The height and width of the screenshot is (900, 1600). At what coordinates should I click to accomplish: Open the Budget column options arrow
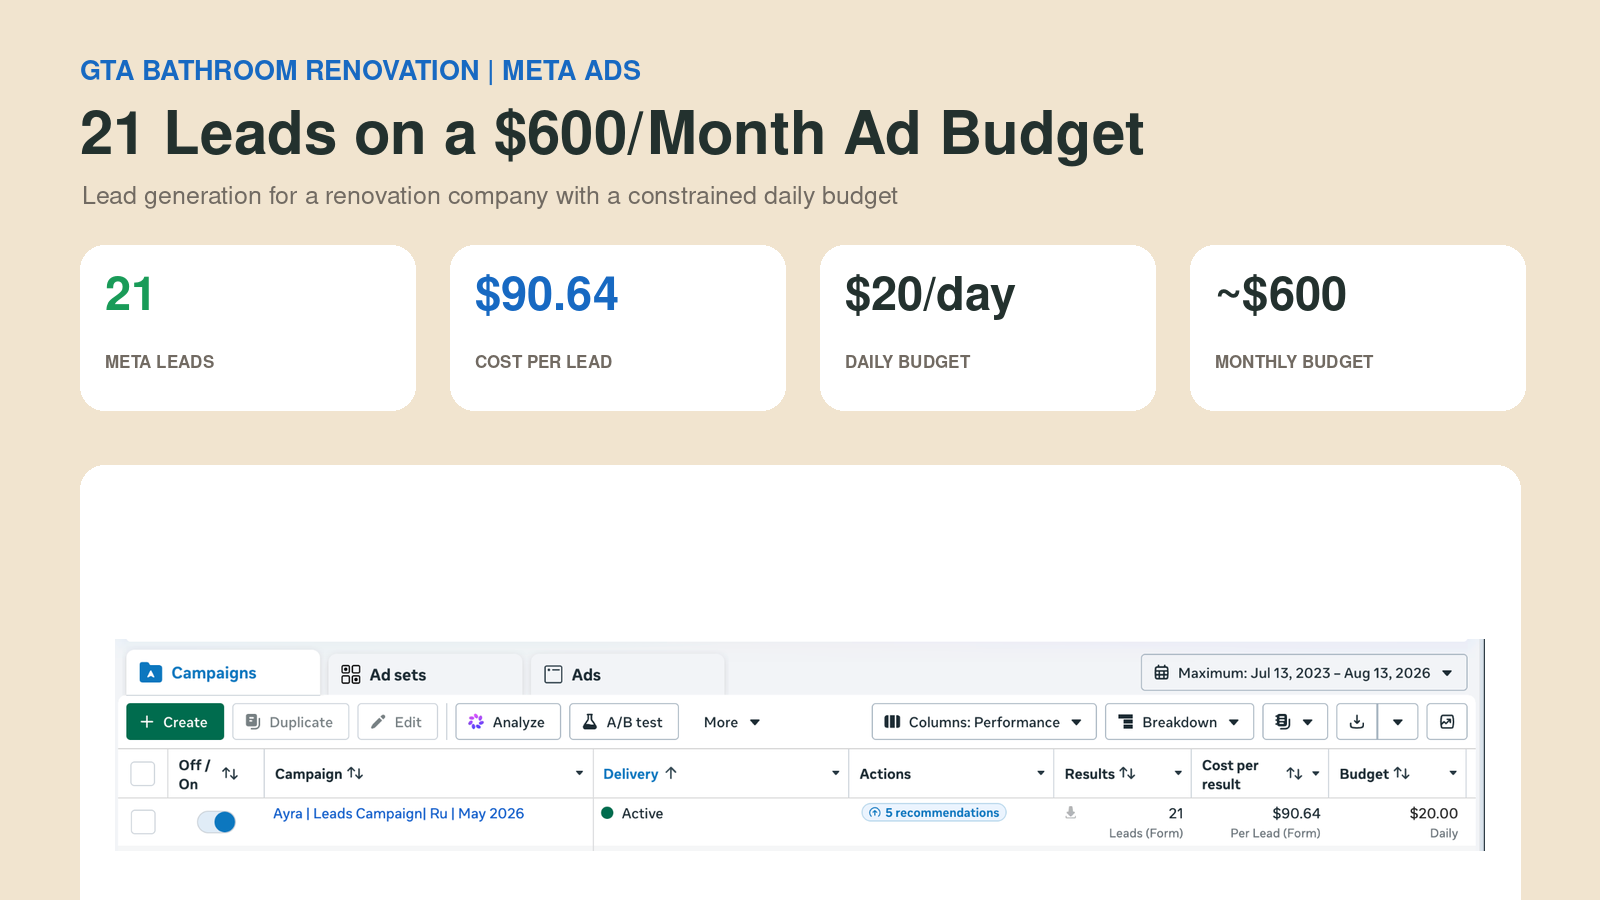[x=1453, y=773]
